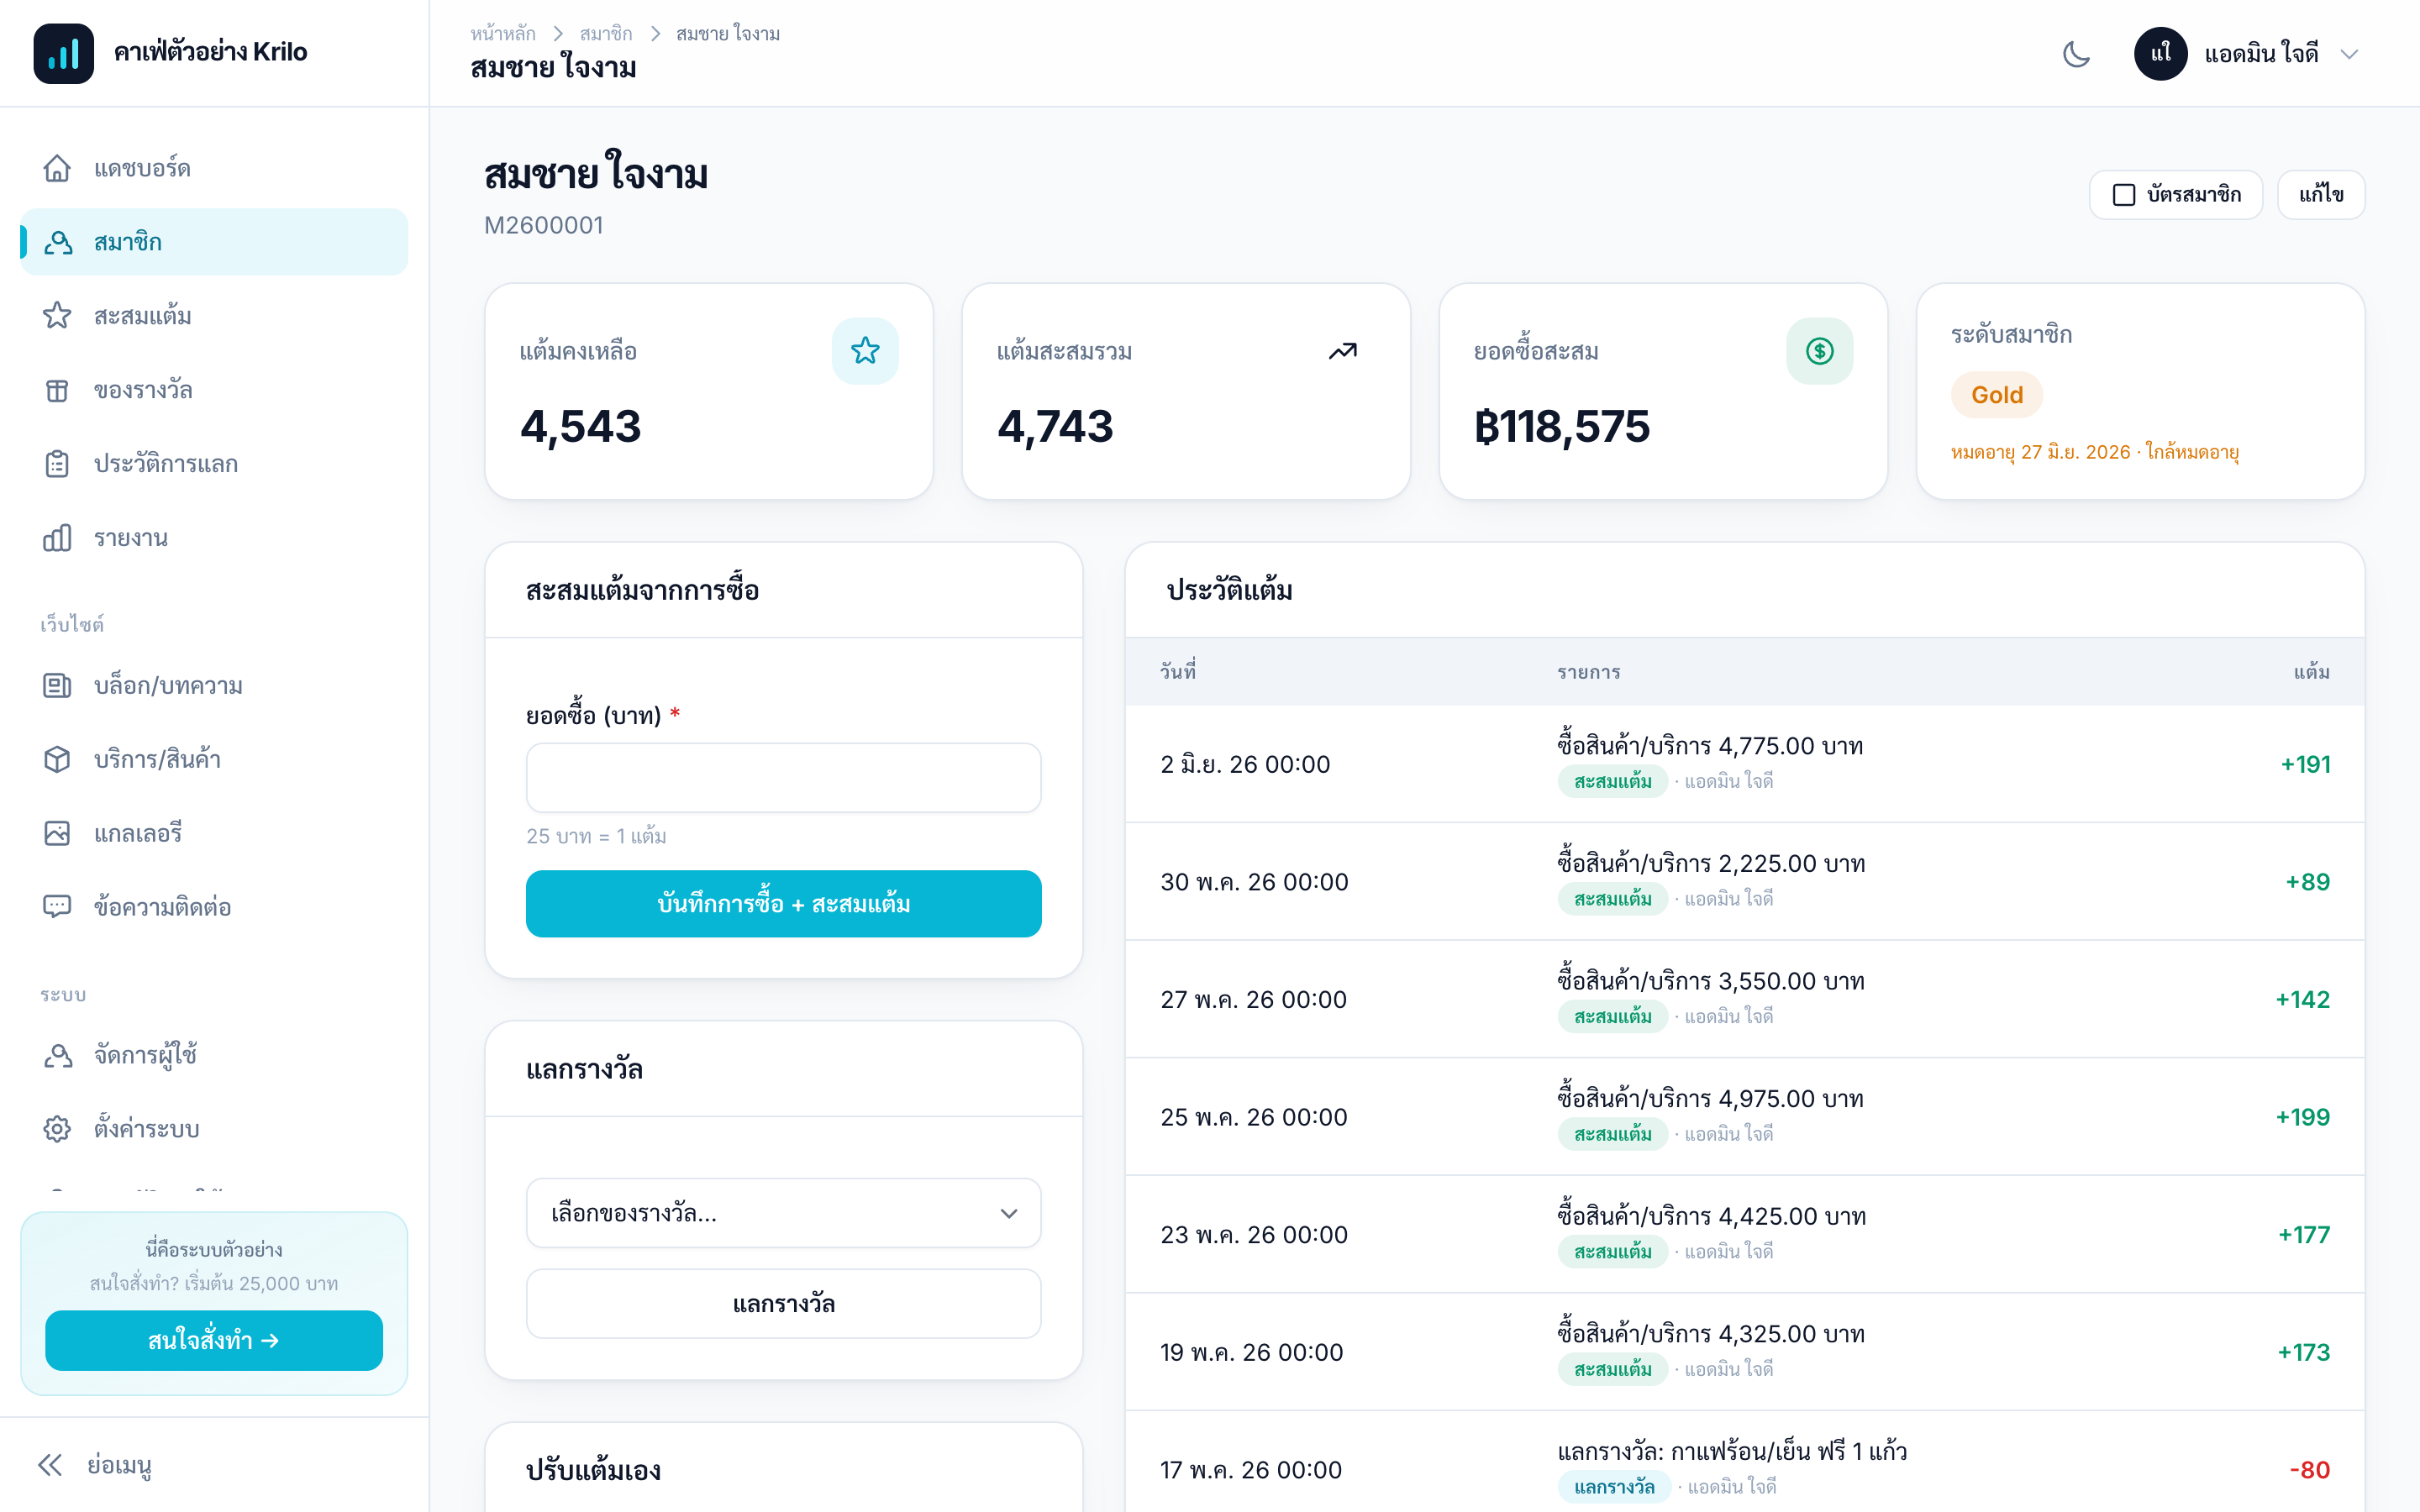Click the dollar coin icon on ยอดซื้อสะสม card

point(1819,351)
